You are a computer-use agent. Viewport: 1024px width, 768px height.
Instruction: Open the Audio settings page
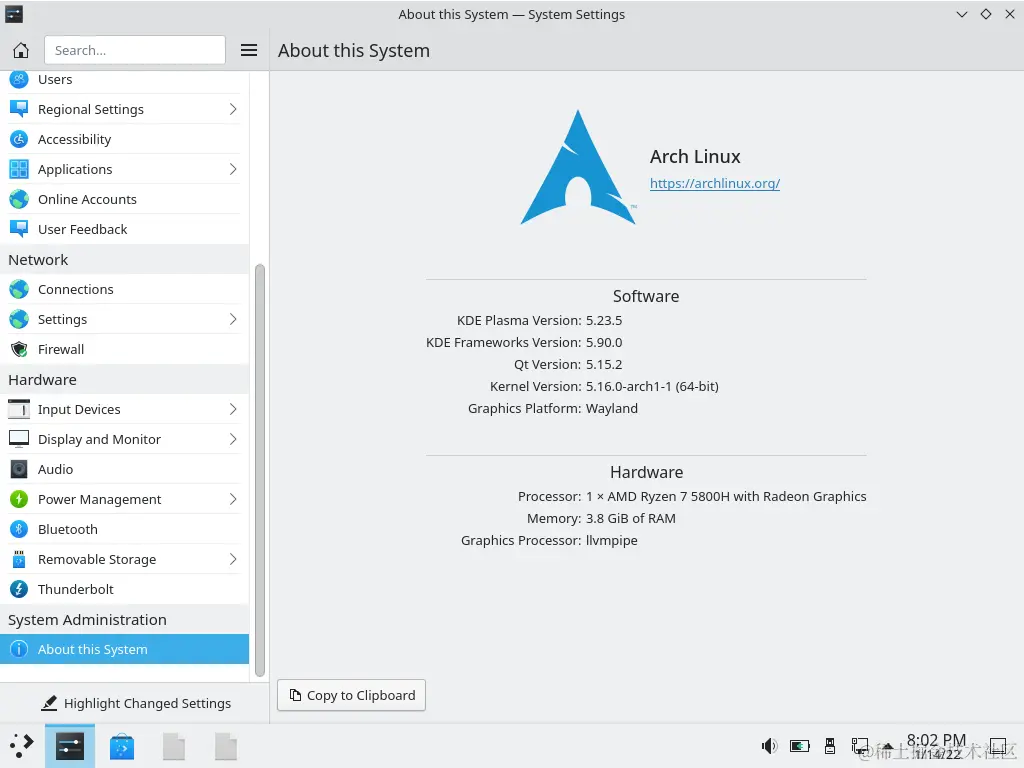click(55, 469)
